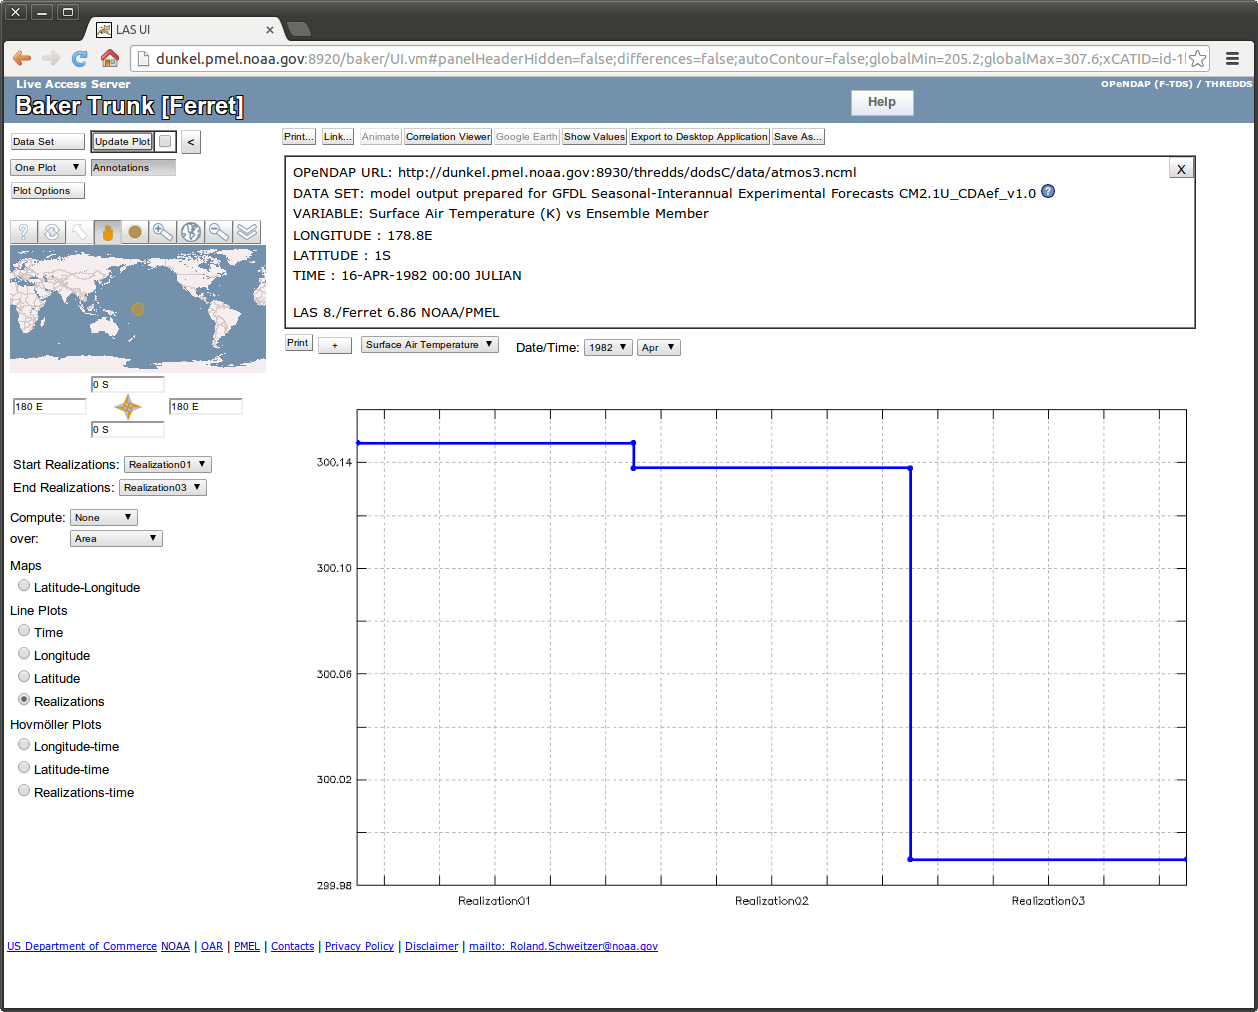Click the west longitude 180 E field
Image resolution: width=1258 pixels, height=1012 pixels.
click(x=50, y=406)
